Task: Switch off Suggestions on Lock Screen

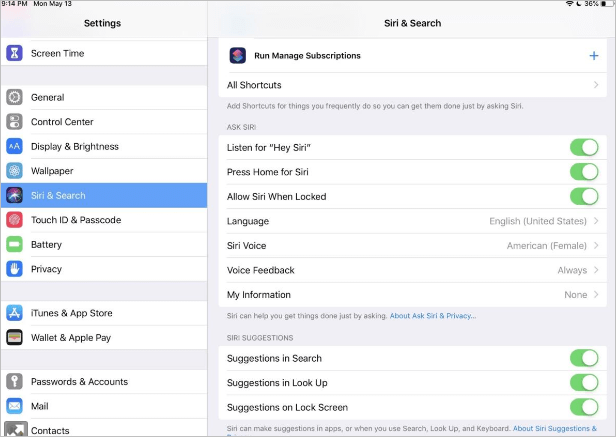Action: tap(584, 407)
